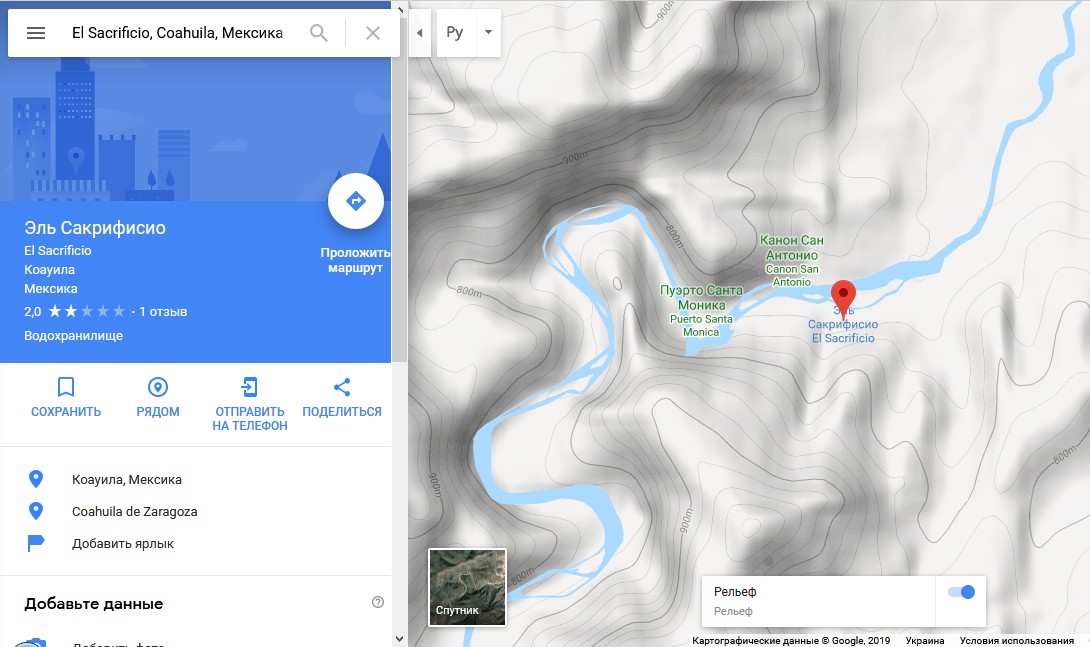This screenshot has width=1090, height=647.
Task: Click the Добавить ярлык flag icon
Action: (x=35, y=543)
